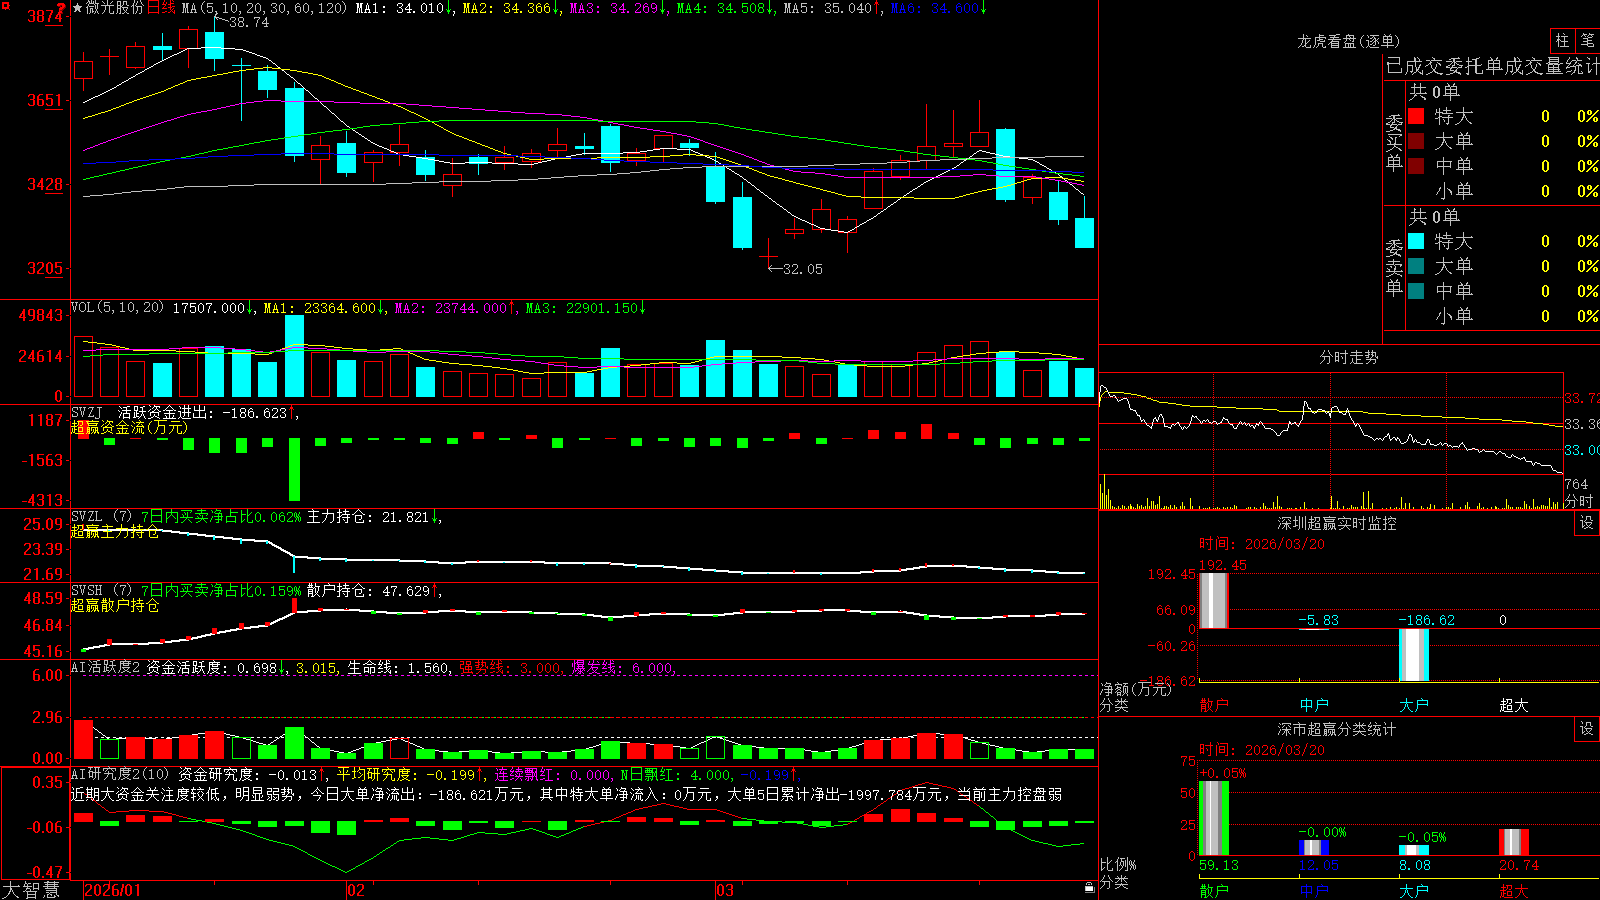The image size is (1600, 900).
Task: Click the 分时走势 panel title
Action: pyautogui.click(x=1348, y=357)
